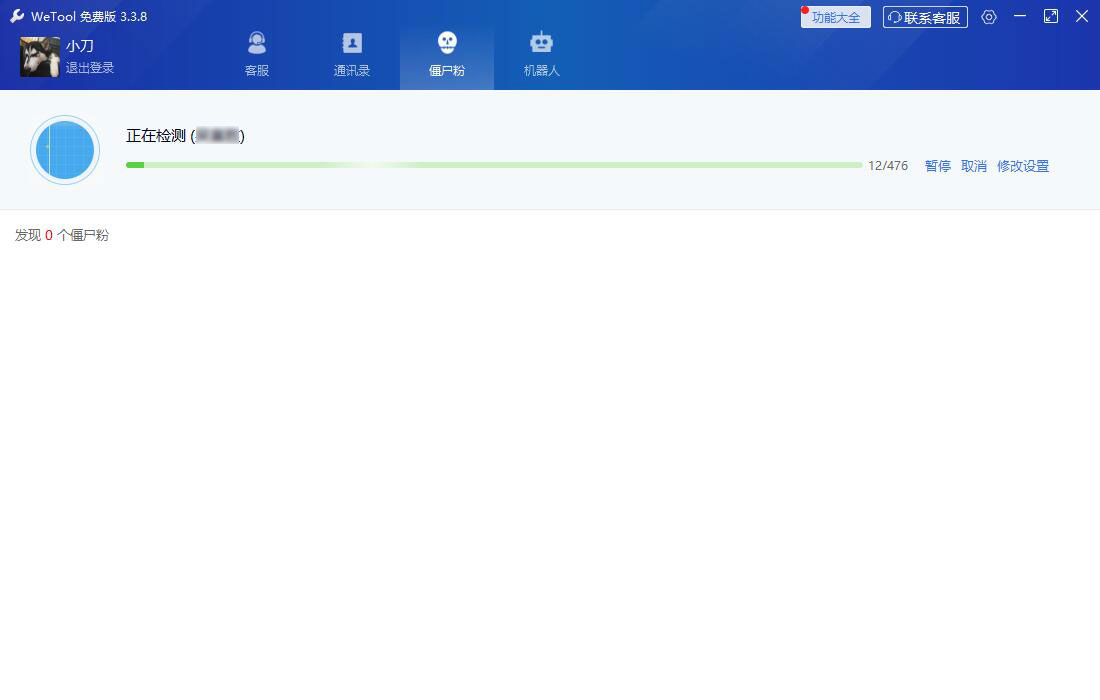Maximize the WeTool window
This screenshot has width=1100, height=700.
point(1051,17)
